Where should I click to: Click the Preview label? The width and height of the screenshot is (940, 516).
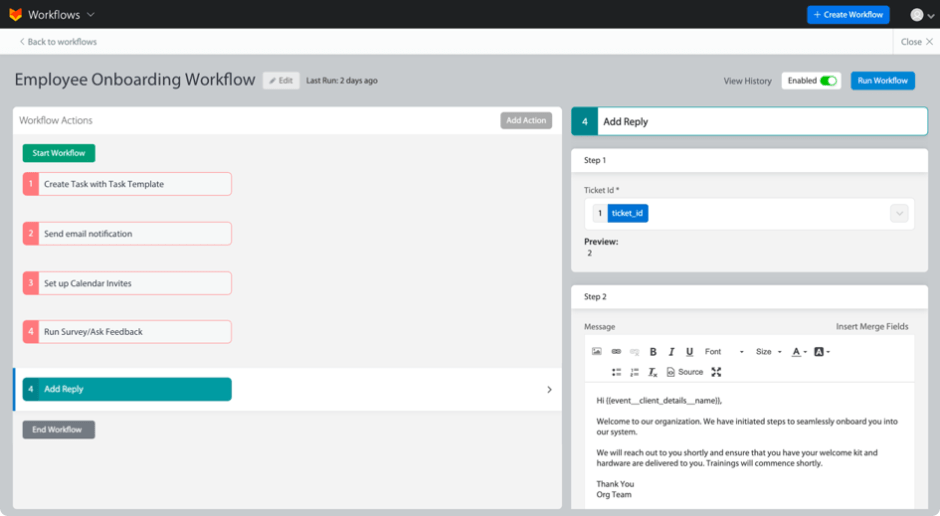pos(601,242)
